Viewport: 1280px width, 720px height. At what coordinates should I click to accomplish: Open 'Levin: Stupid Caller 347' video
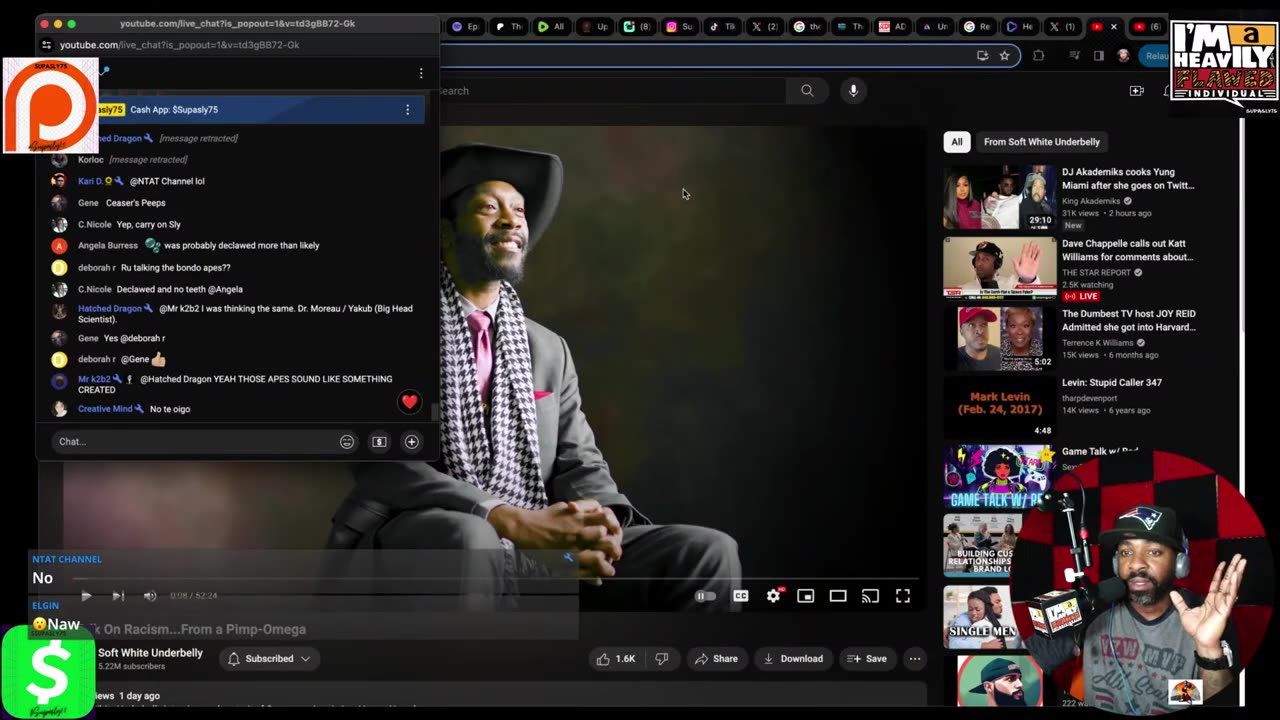(x=1112, y=382)
